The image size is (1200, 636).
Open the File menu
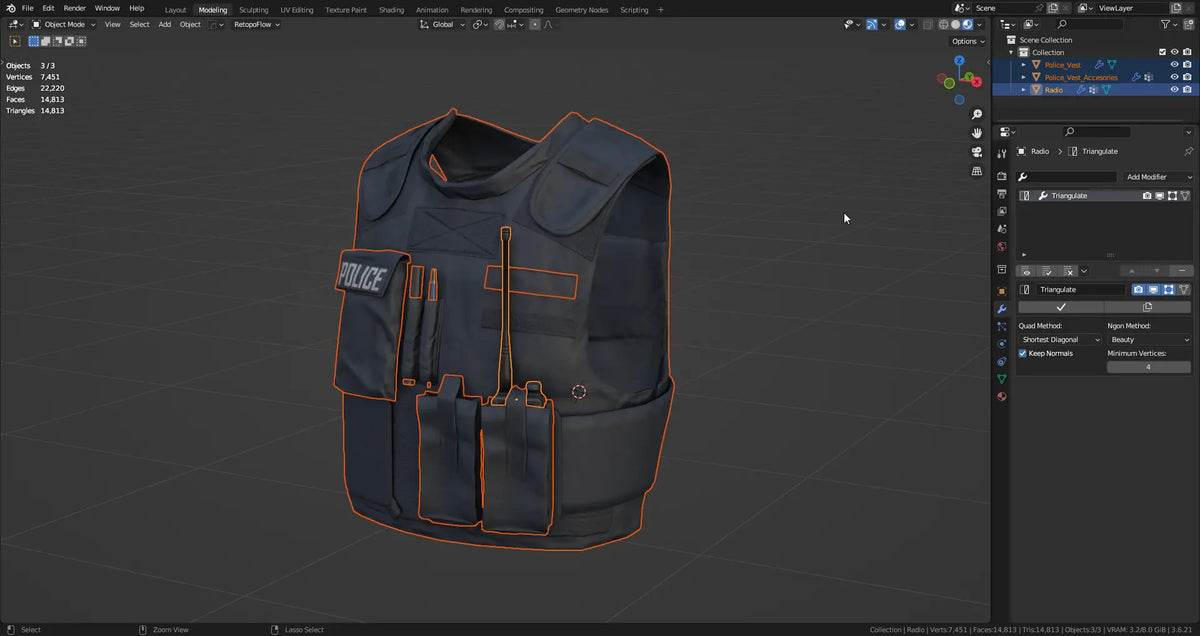point(28,8)
